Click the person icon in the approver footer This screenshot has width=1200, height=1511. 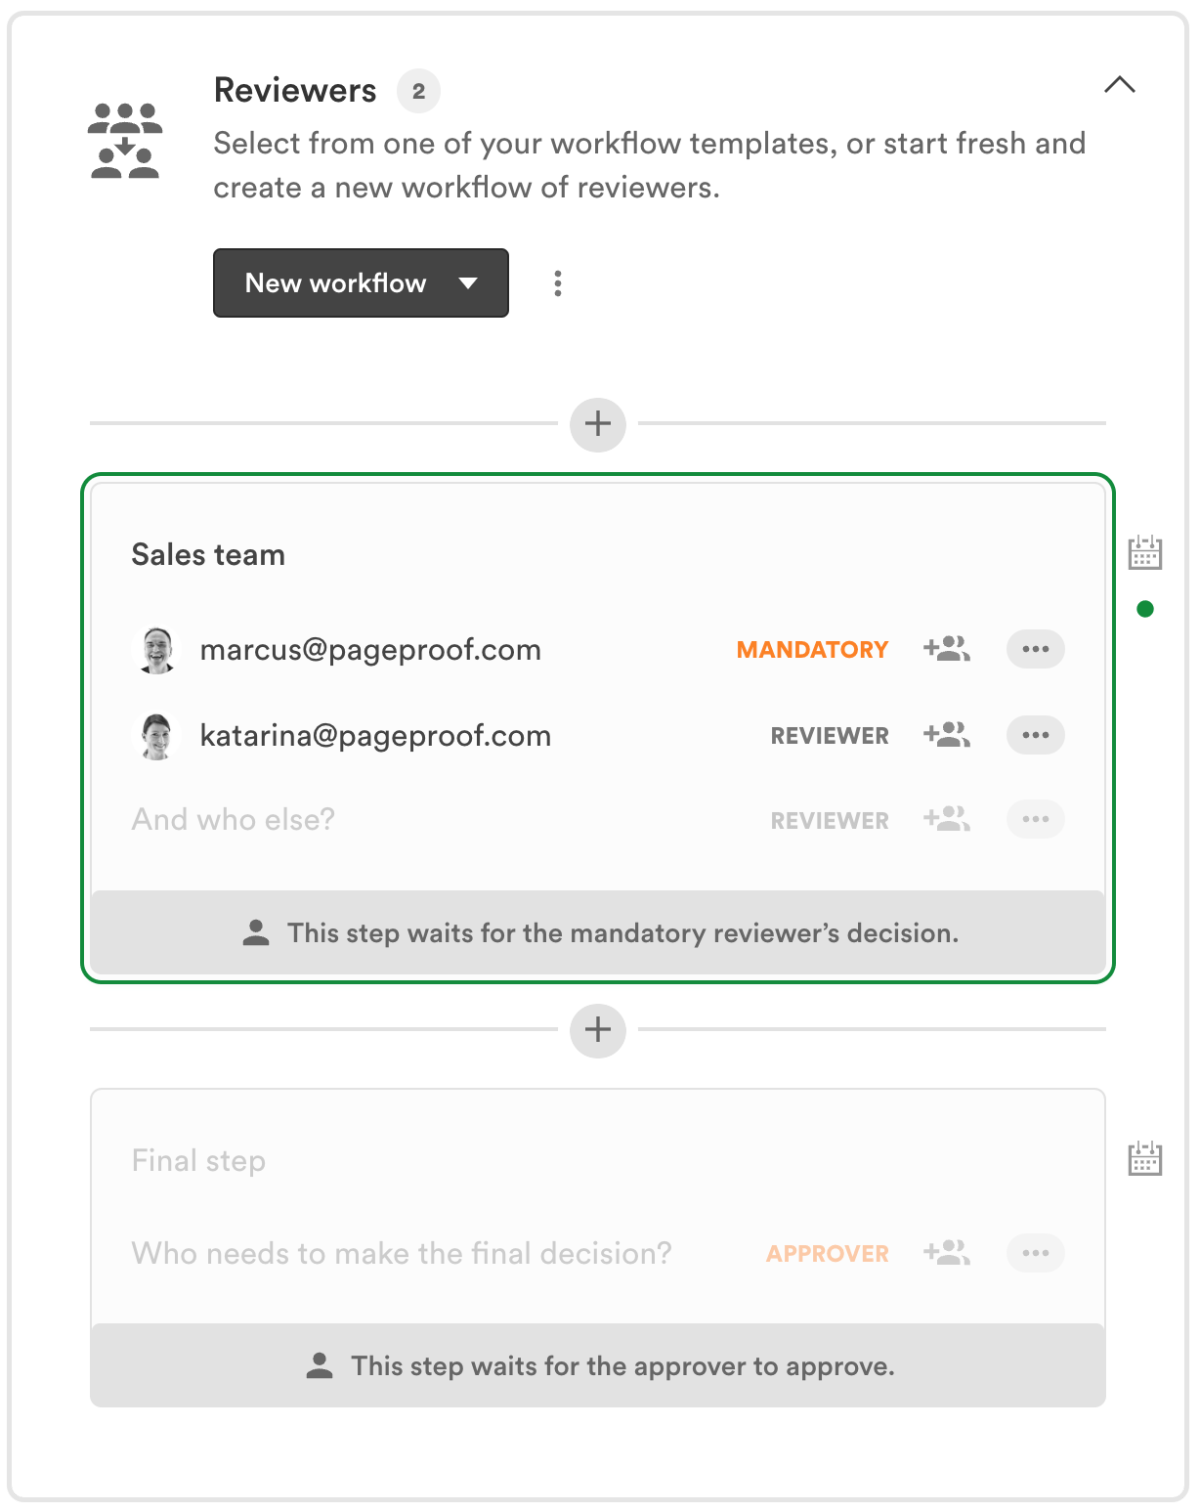tap(320, 1364)
